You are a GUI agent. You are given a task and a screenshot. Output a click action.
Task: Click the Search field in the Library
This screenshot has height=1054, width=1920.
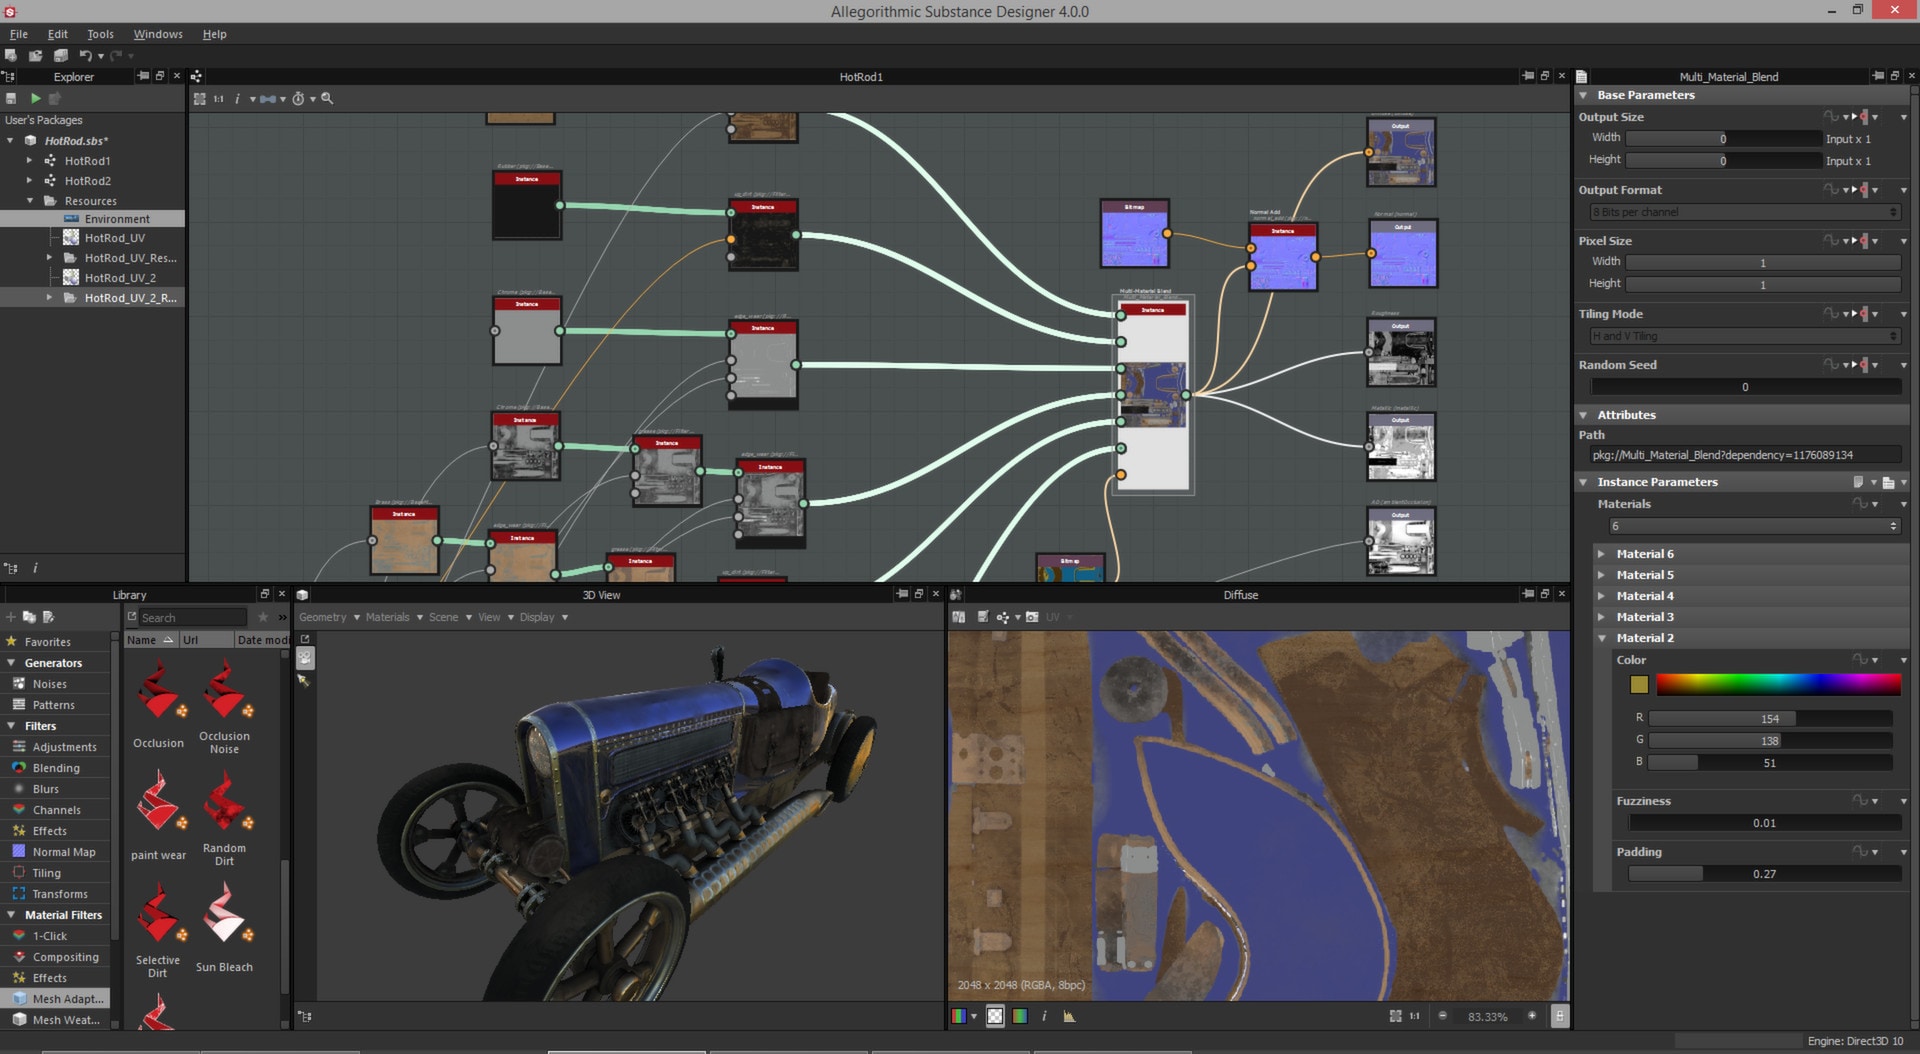(190, 617)
